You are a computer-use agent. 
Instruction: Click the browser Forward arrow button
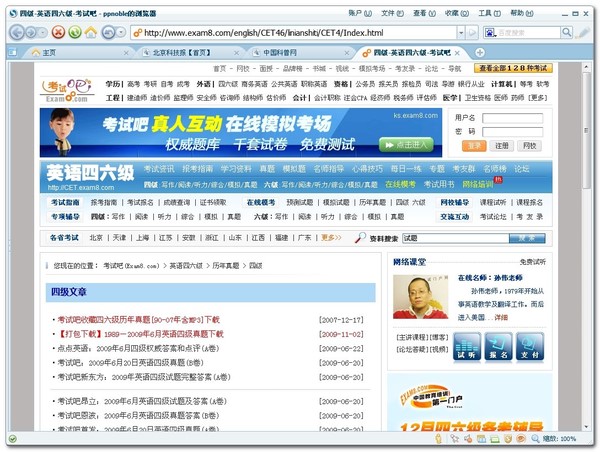point(31,33)
